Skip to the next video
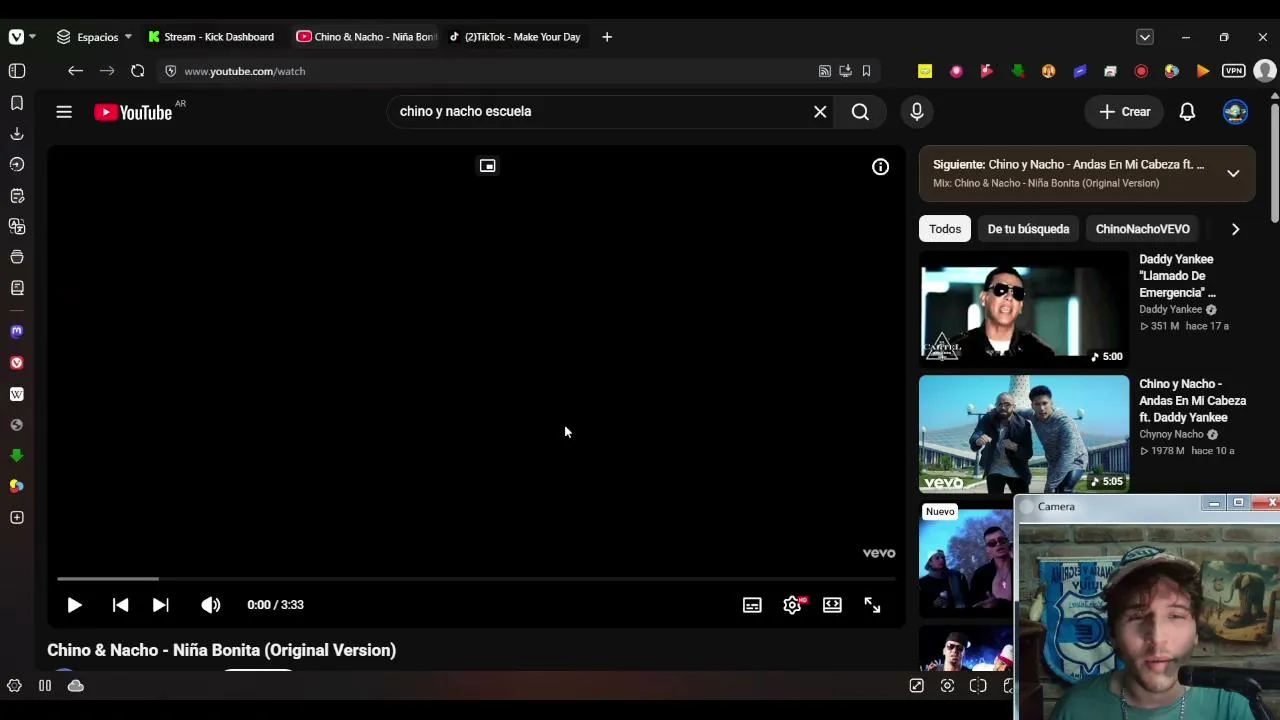This screenshot has height=720, width=1280. 161,605
